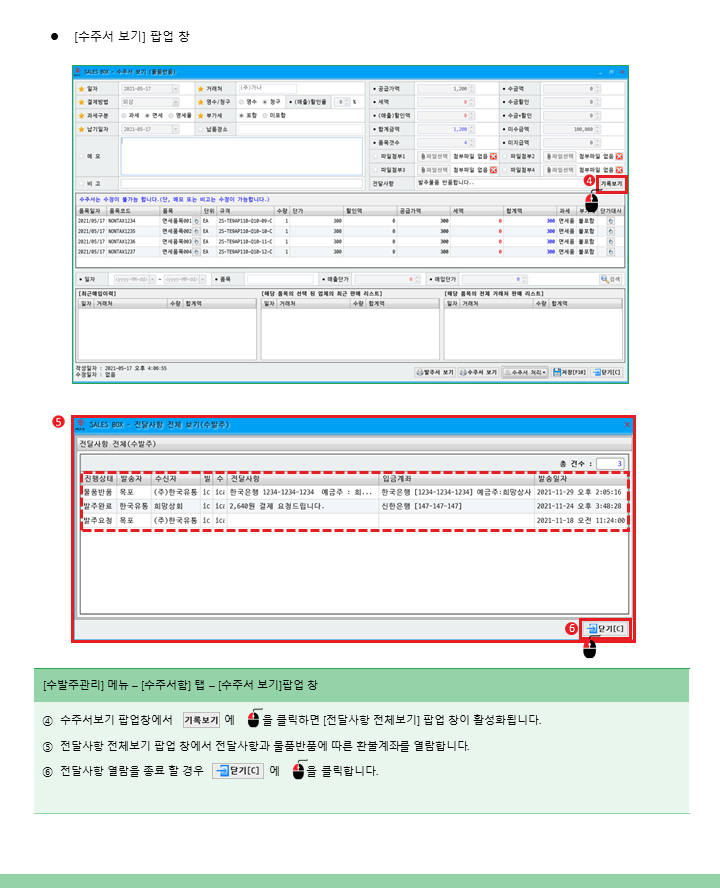Click item lookup icon for 면세품목003
The image size is (720, 888).
click(x=197, y=241)
